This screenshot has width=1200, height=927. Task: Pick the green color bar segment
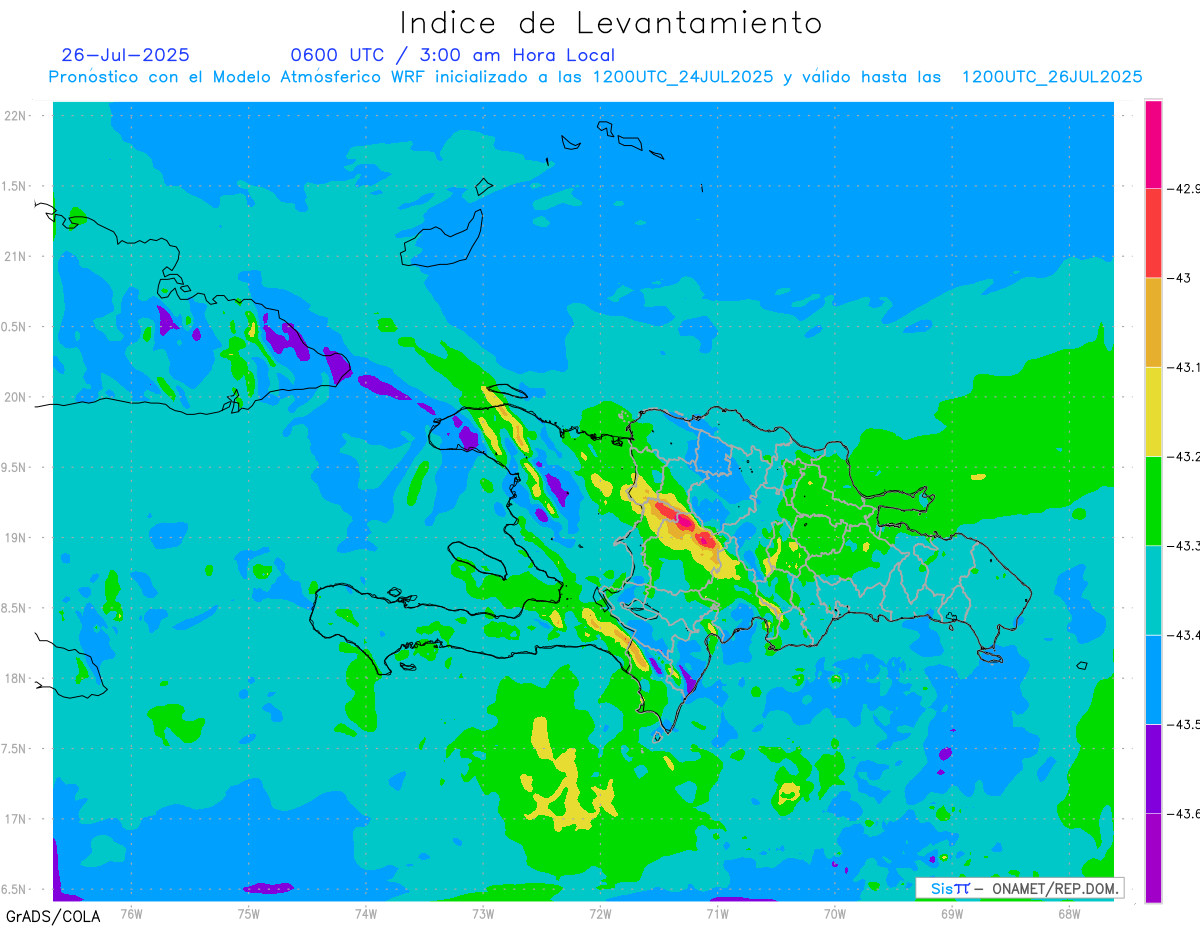(x=1153, y=500)
